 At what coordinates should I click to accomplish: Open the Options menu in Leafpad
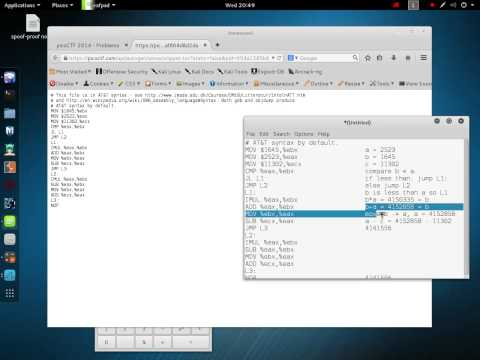click(x=304, y=134)
